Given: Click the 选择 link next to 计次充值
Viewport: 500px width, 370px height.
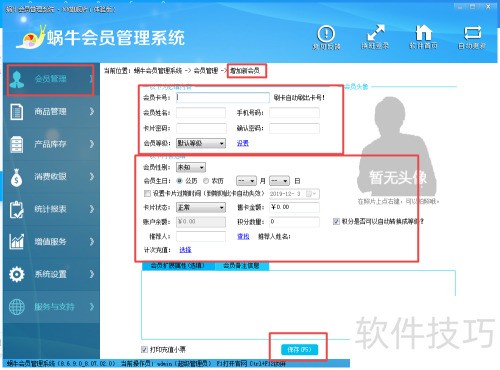Looking at the screenshot, I should click(185, 250).
